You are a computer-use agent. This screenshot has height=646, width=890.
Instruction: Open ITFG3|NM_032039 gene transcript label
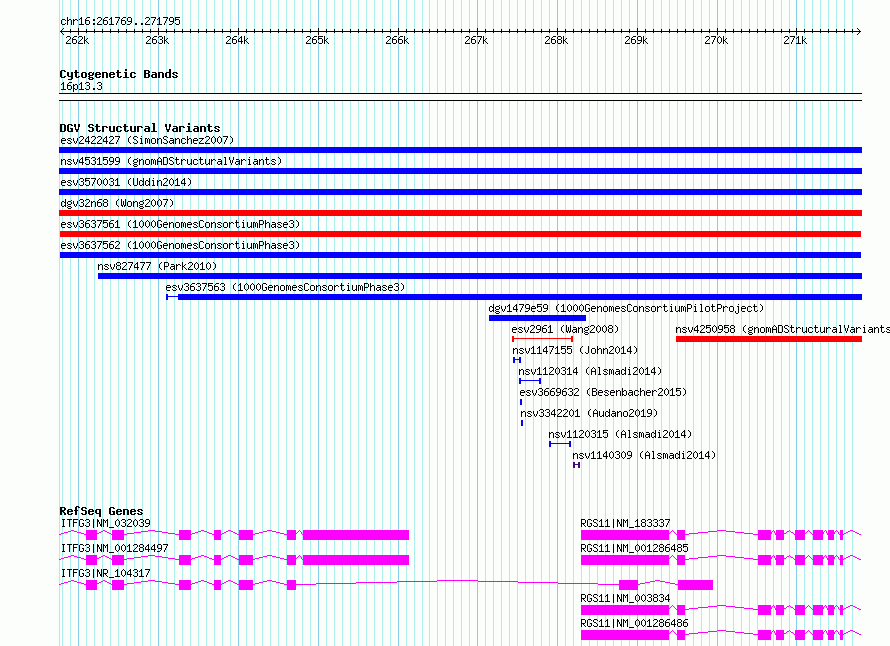tap(106, 523)
